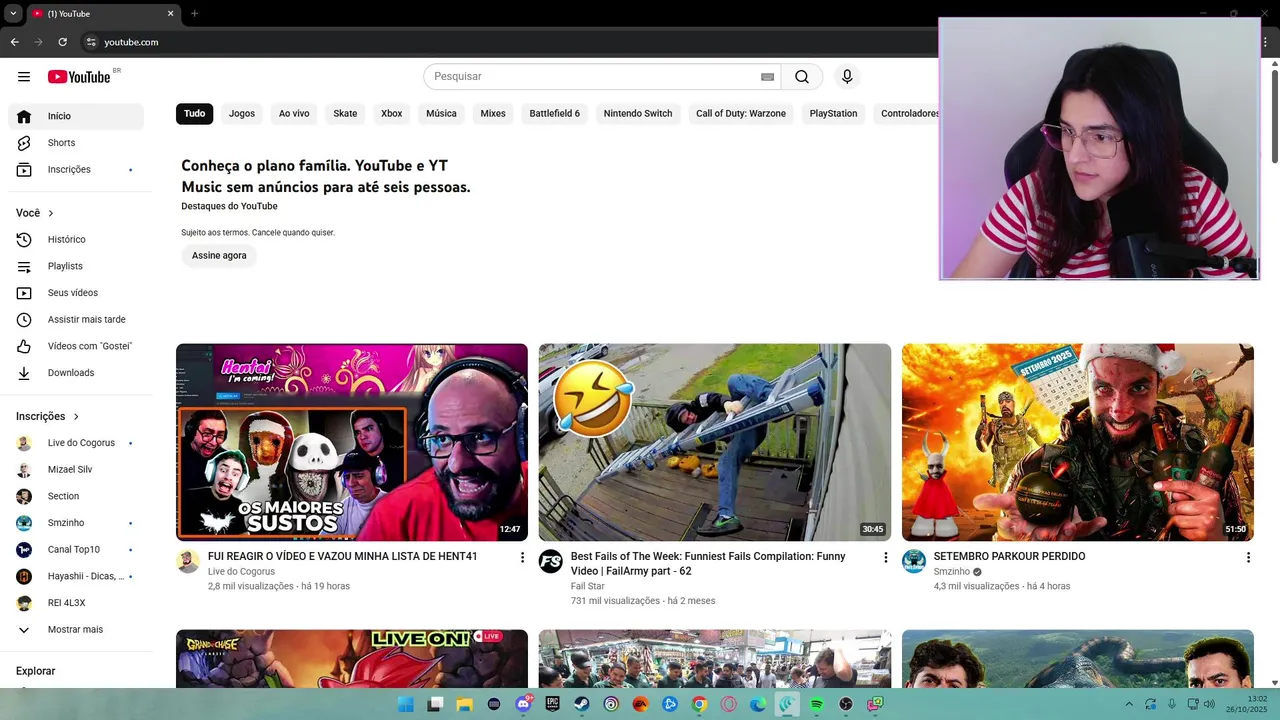Screen dimensions: 1280x720
Task: Select the Skate filter chip
Action: [x=345, y=114]
